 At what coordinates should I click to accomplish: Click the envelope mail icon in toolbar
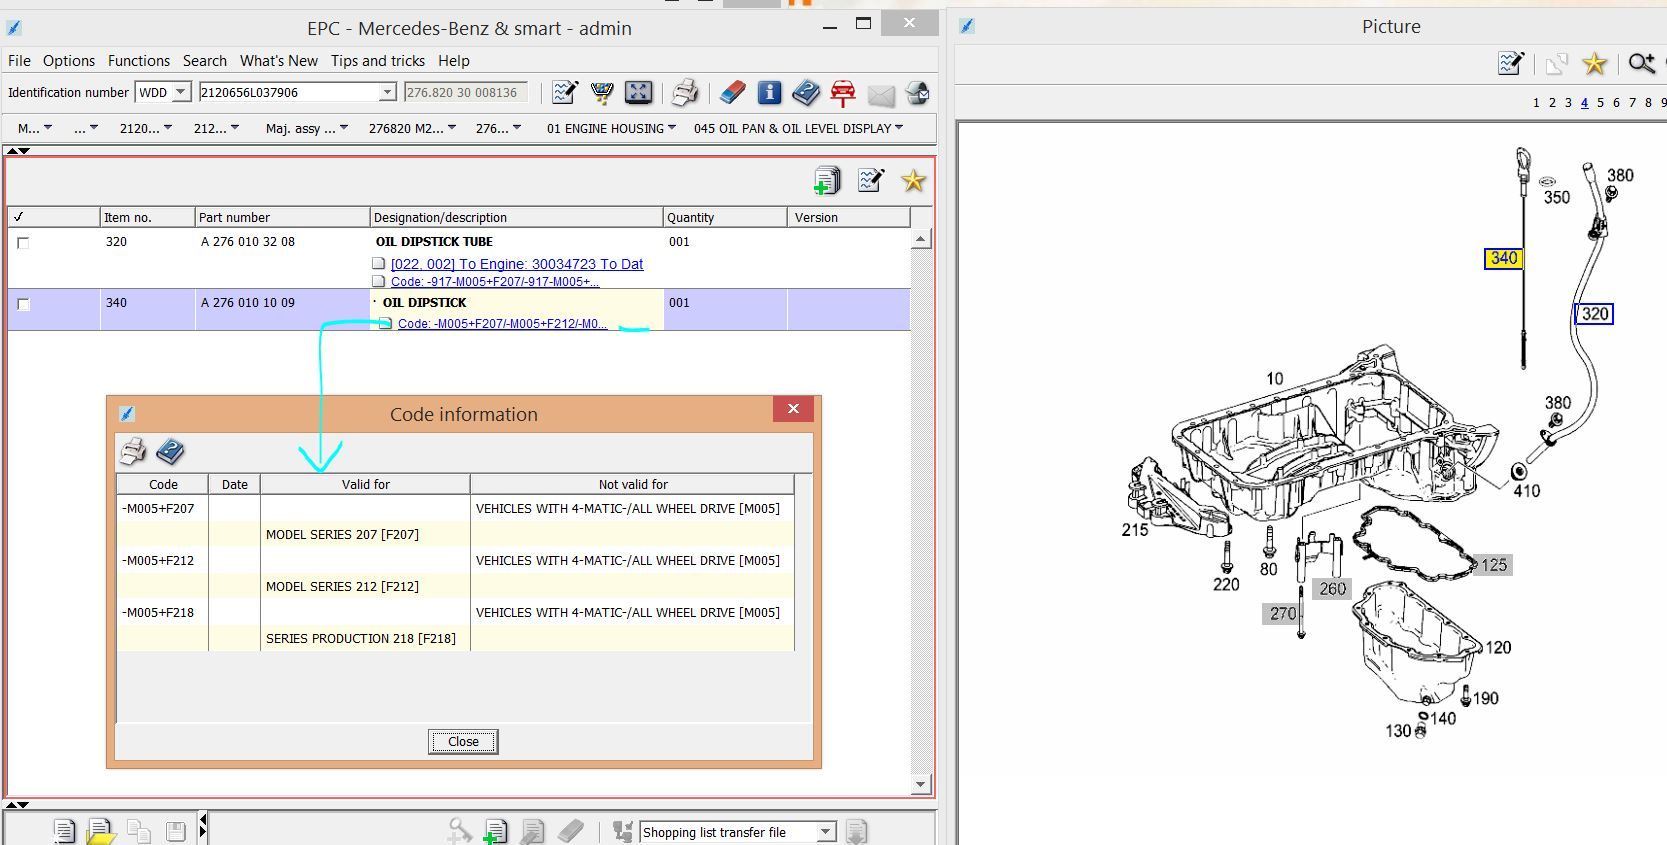[x=881, y=94]
